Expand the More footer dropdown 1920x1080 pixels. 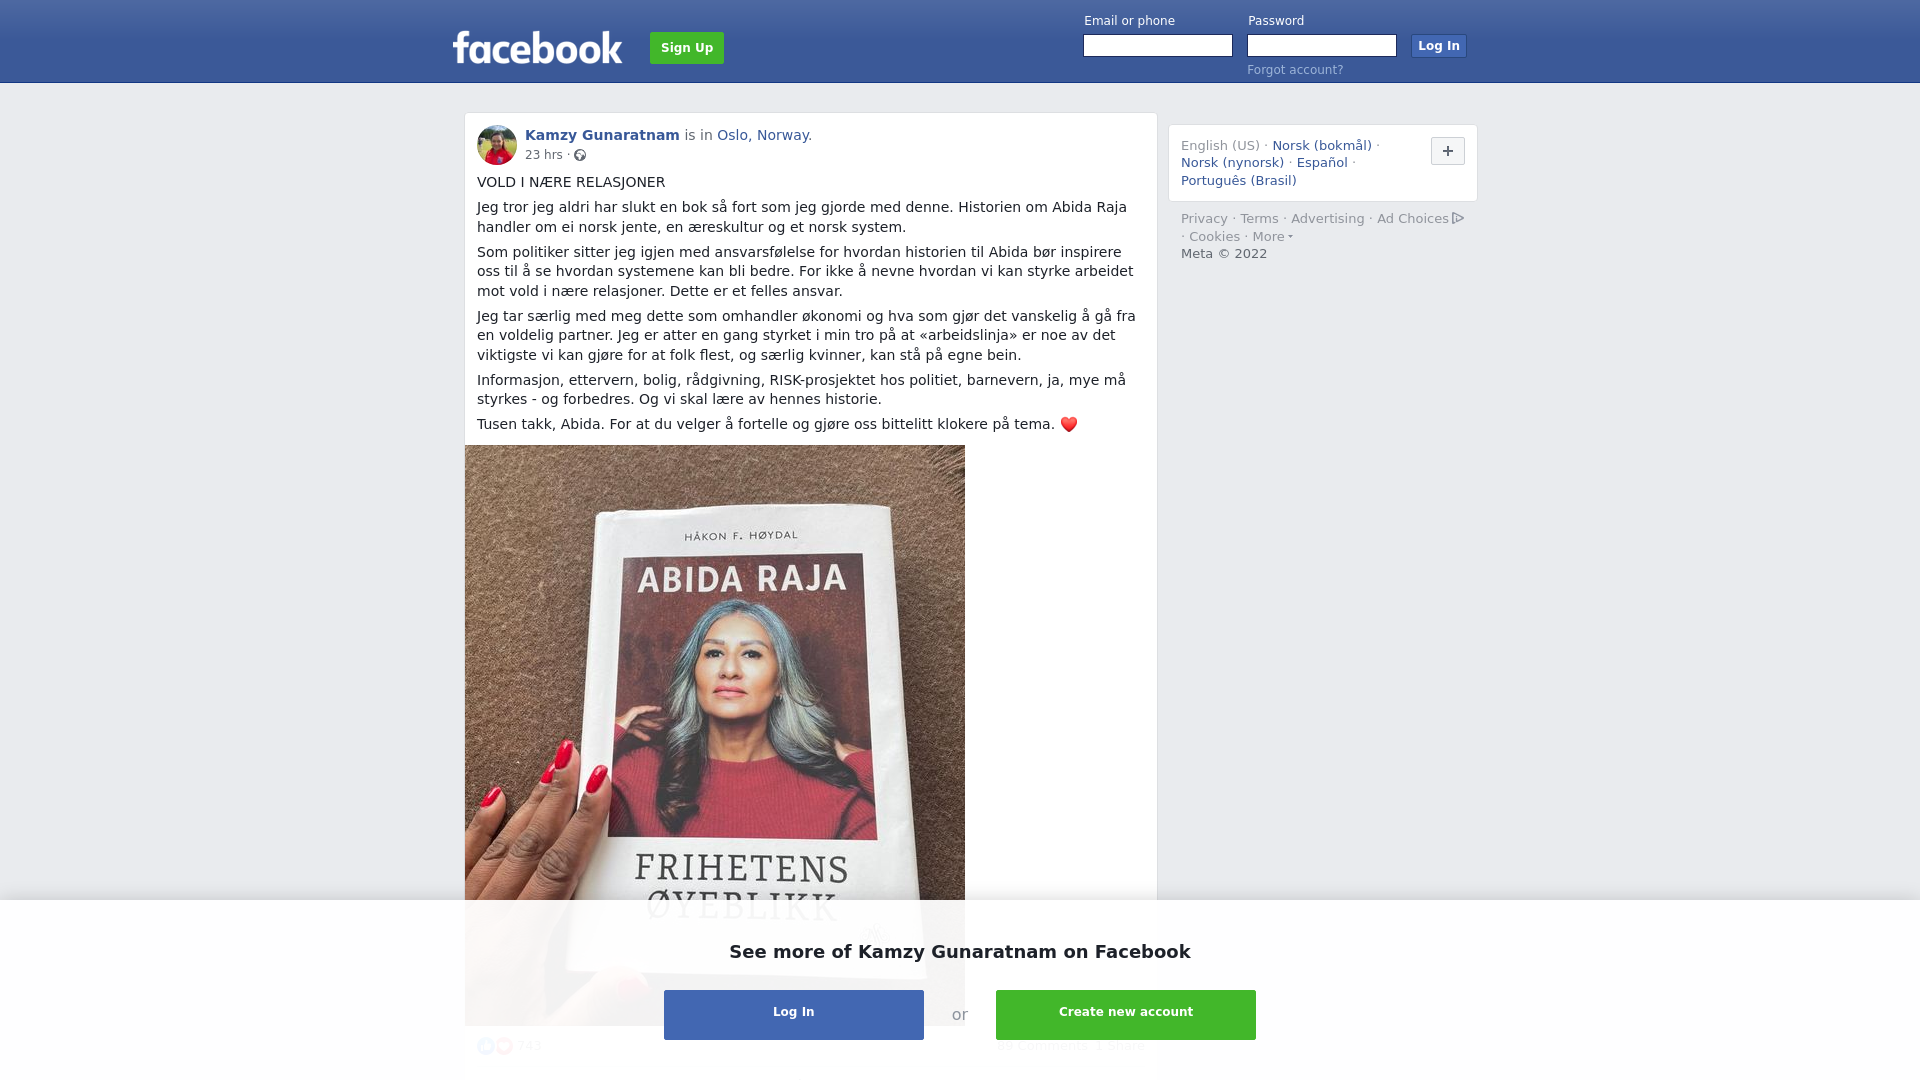[x=1272, y=237]
